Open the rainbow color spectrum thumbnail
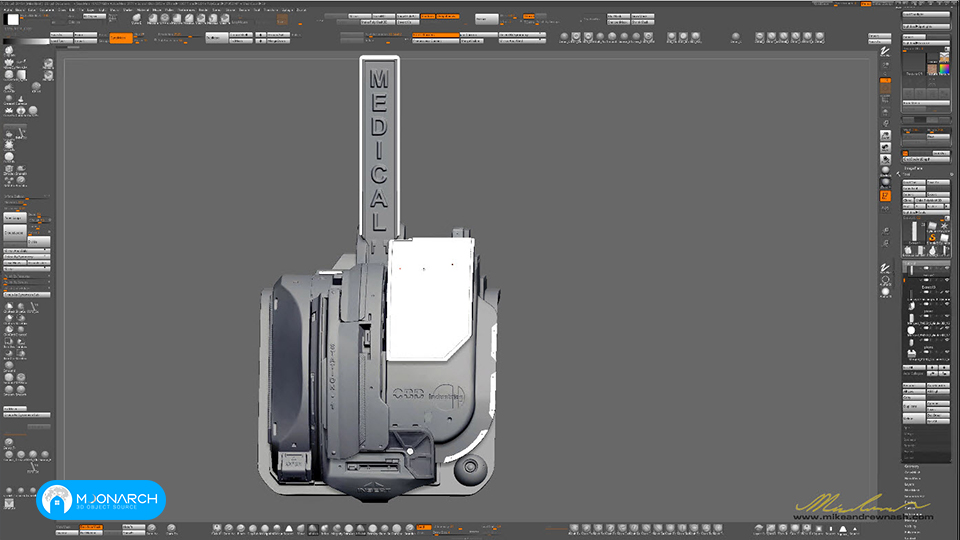The width and height of the screenshot is (960, 540). pyautogui.click(x=943, y=69)
